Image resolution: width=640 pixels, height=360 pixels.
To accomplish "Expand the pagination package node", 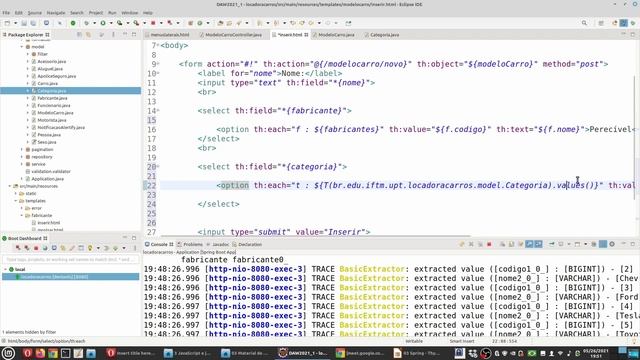I will coord(22,149).
